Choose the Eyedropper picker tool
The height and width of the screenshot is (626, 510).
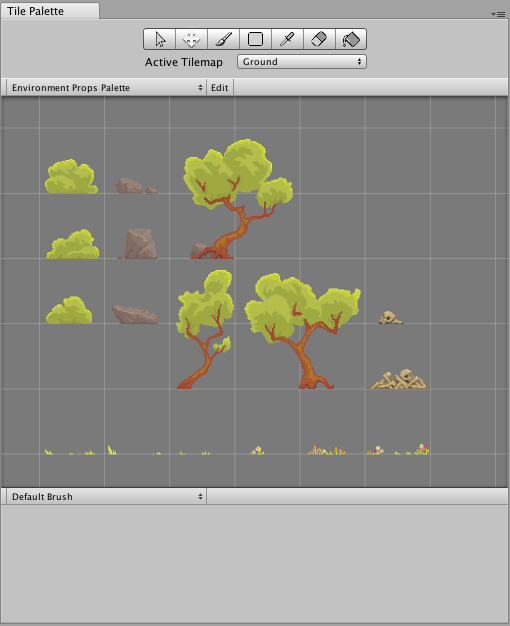[287, 39]
